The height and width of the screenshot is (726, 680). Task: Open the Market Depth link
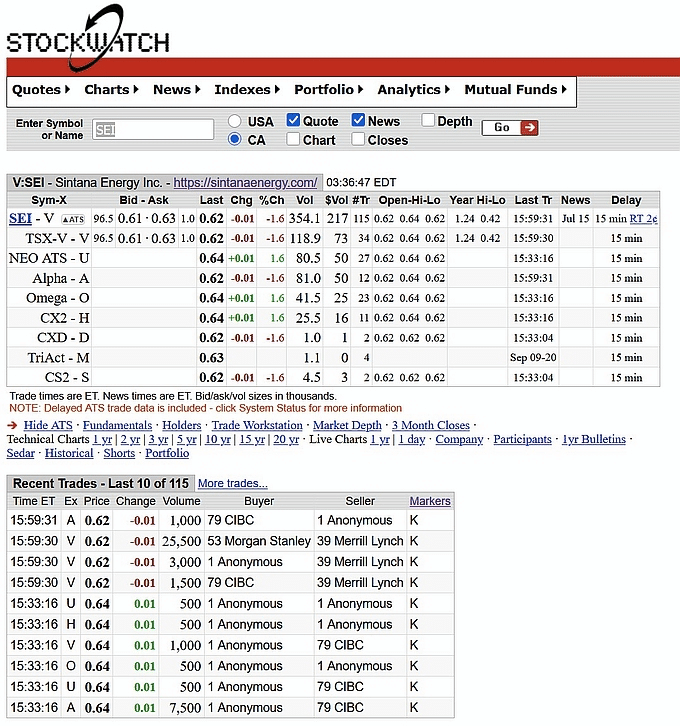coord(347,425)
